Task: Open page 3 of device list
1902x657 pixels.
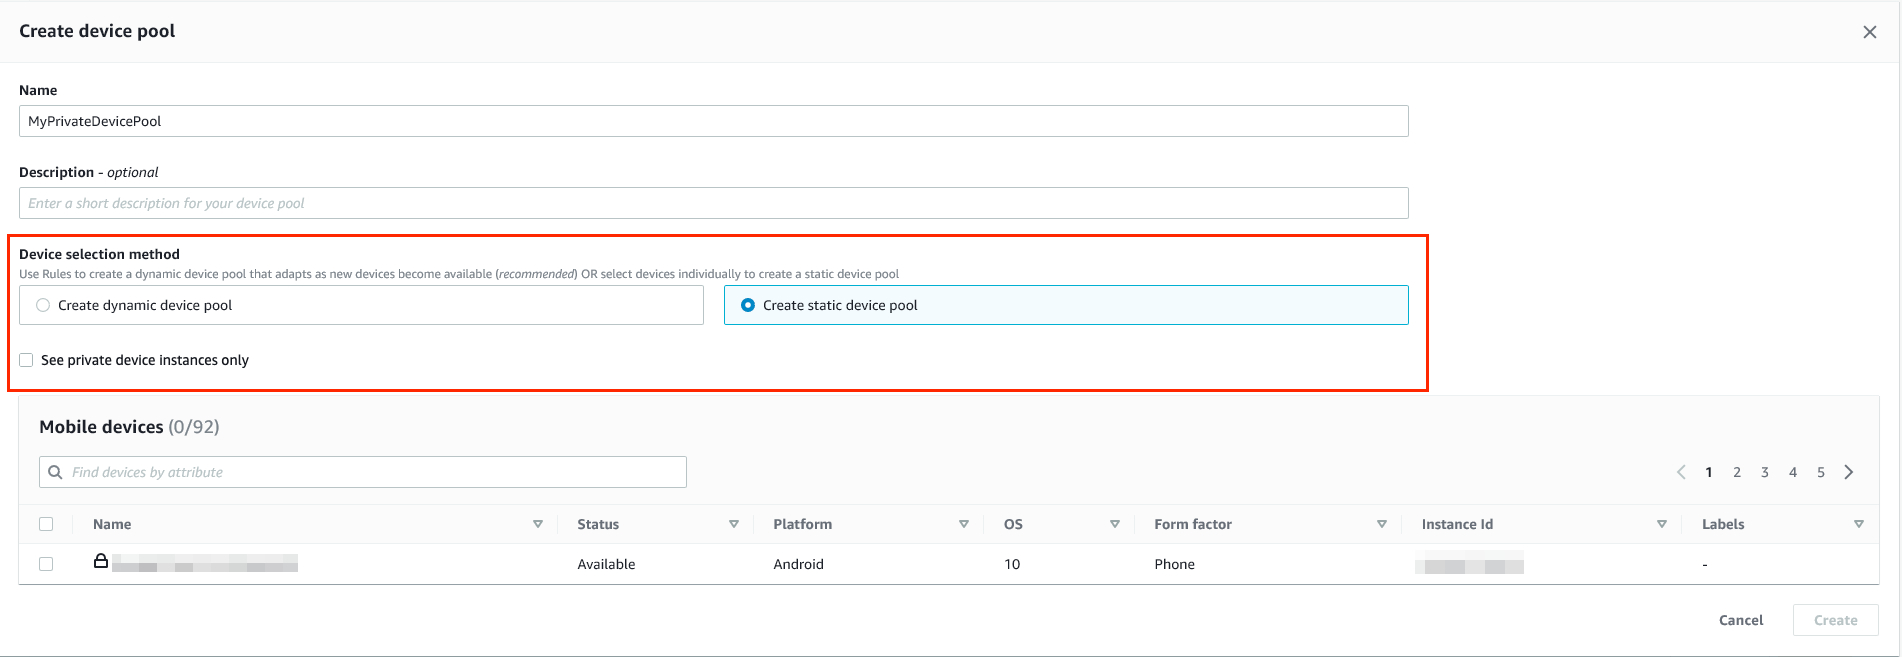Action: [x=1765, y=472]
